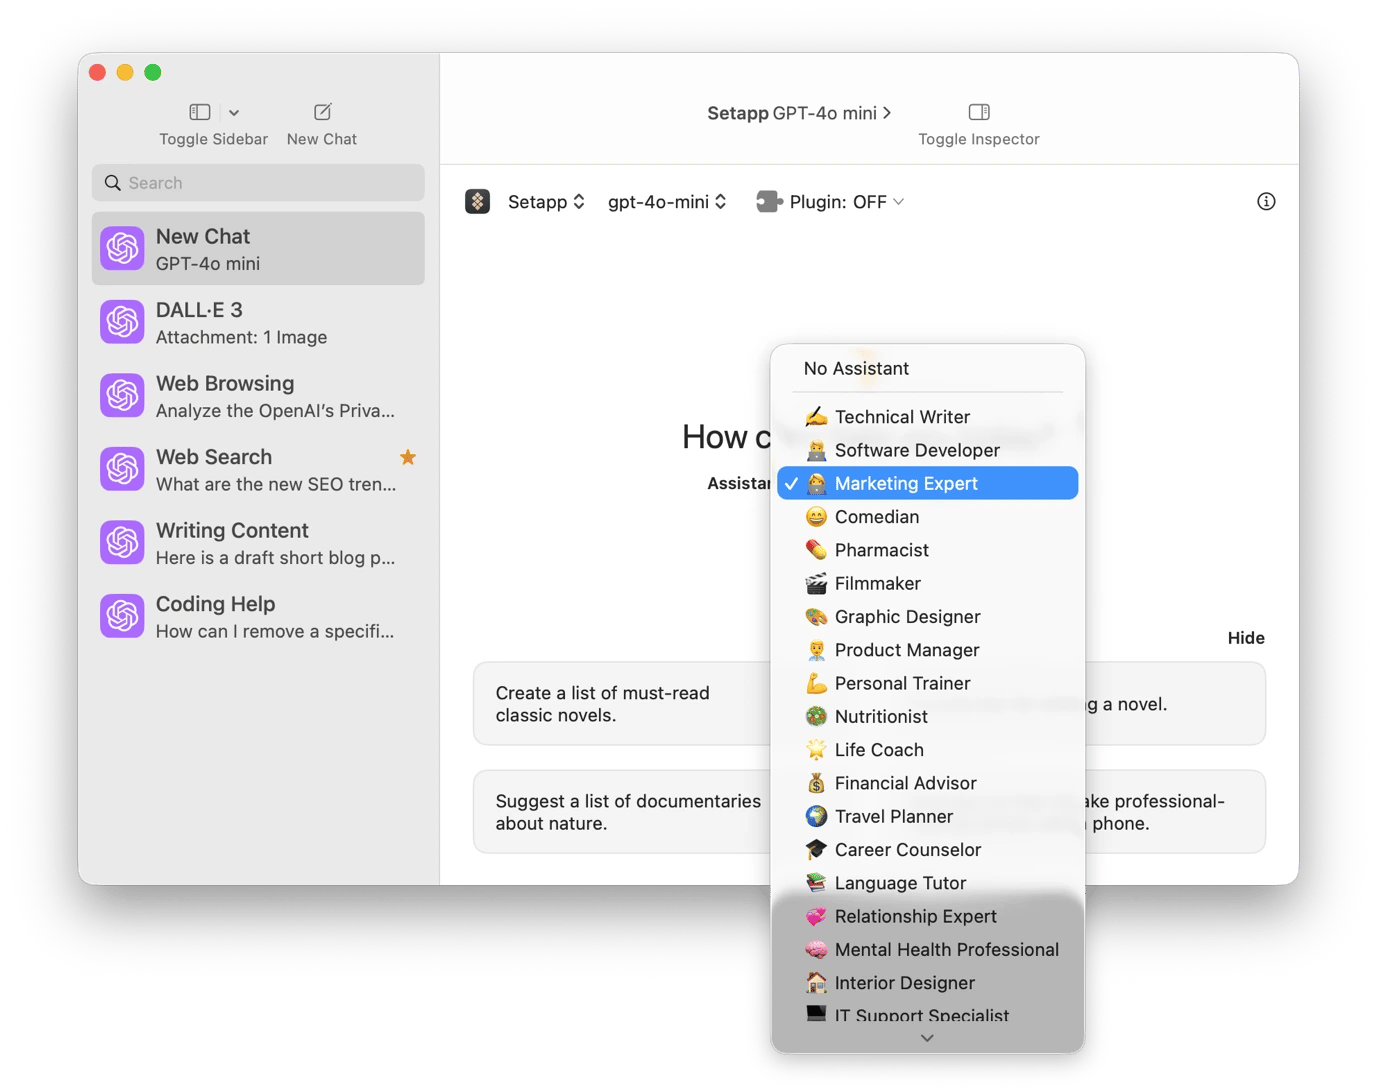The height and width of the screenshot is (1092, 1377).
Task: Click the must-read classic novels suggestion
Action: [622, 704]
